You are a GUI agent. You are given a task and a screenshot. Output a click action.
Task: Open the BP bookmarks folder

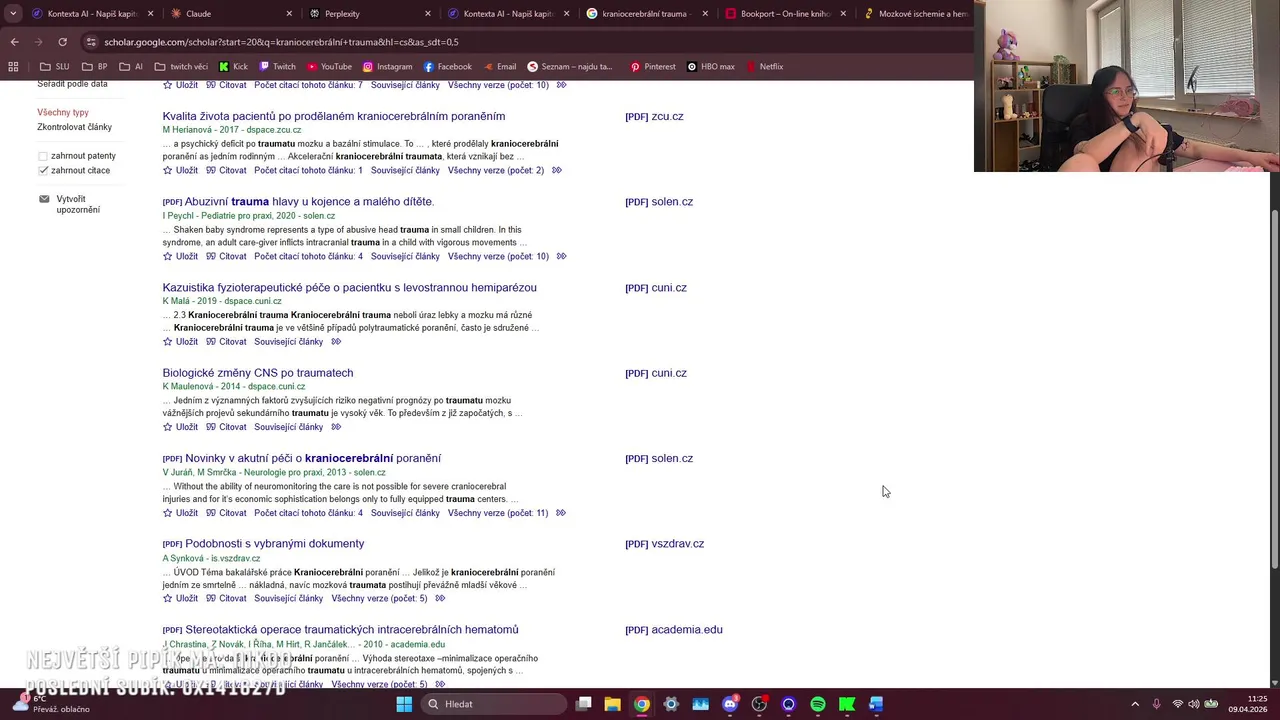coord(94,67)
